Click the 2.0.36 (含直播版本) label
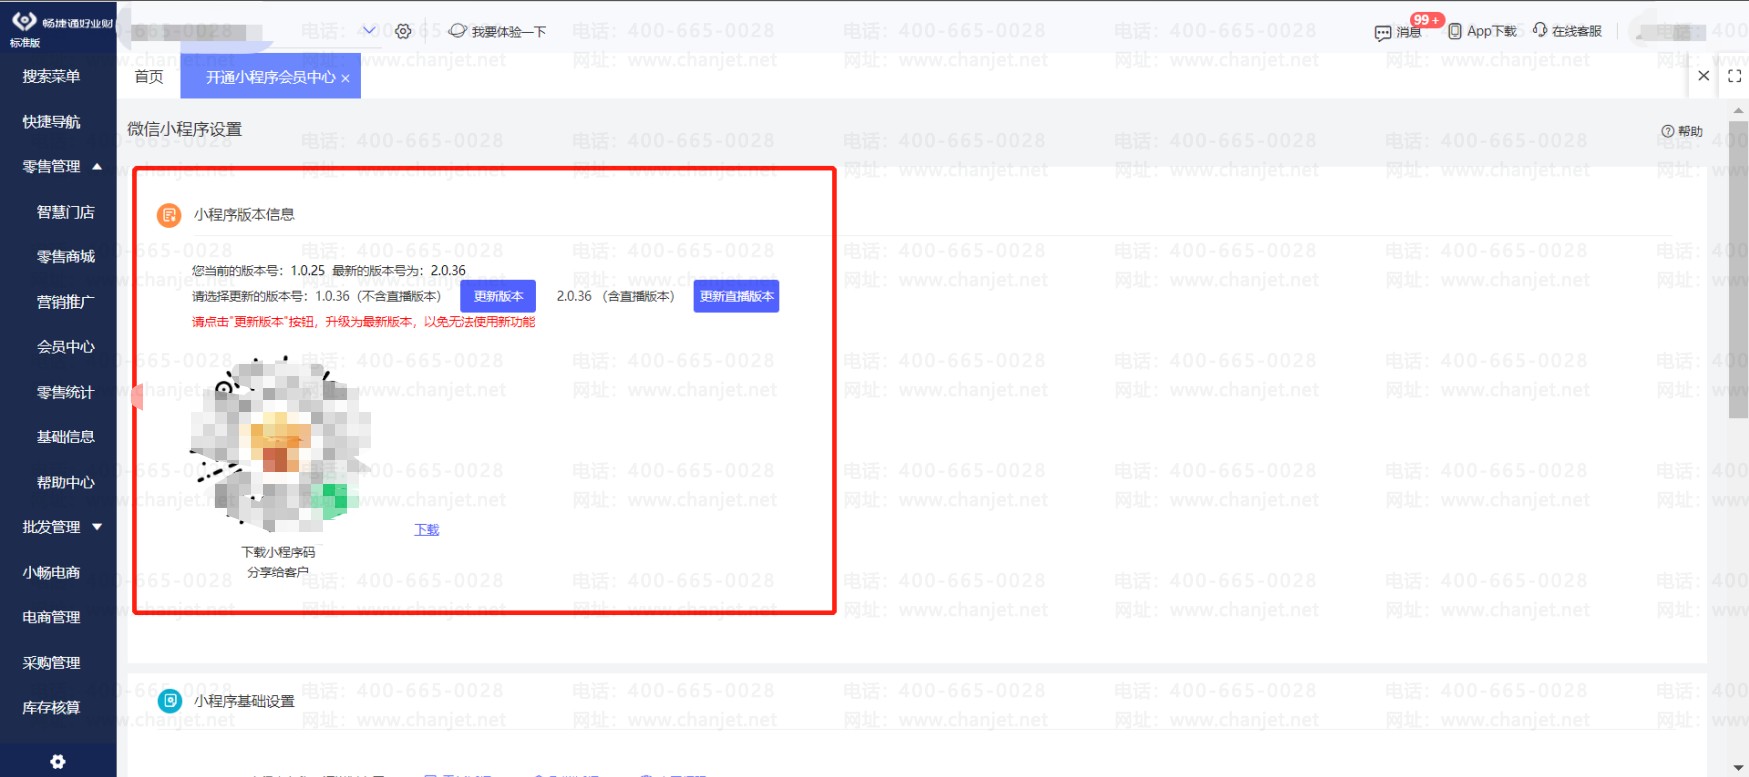 615,296
